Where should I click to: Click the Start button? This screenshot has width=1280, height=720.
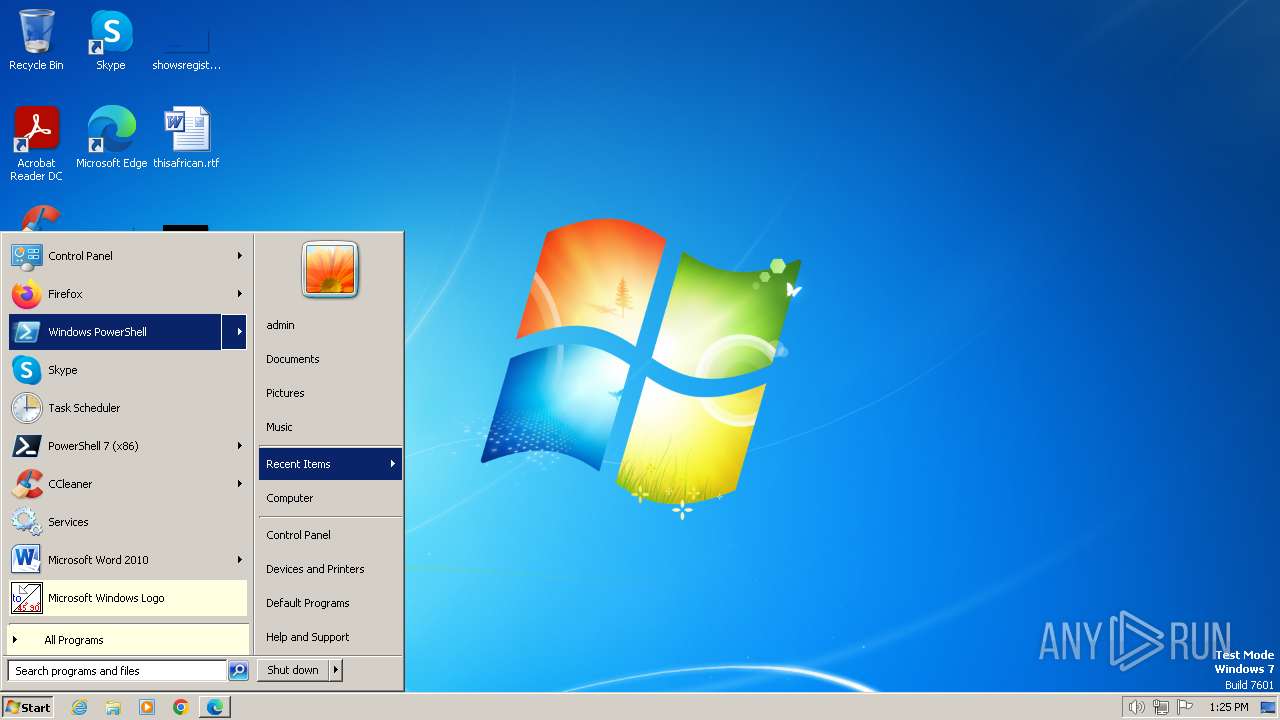pos(28,707)
